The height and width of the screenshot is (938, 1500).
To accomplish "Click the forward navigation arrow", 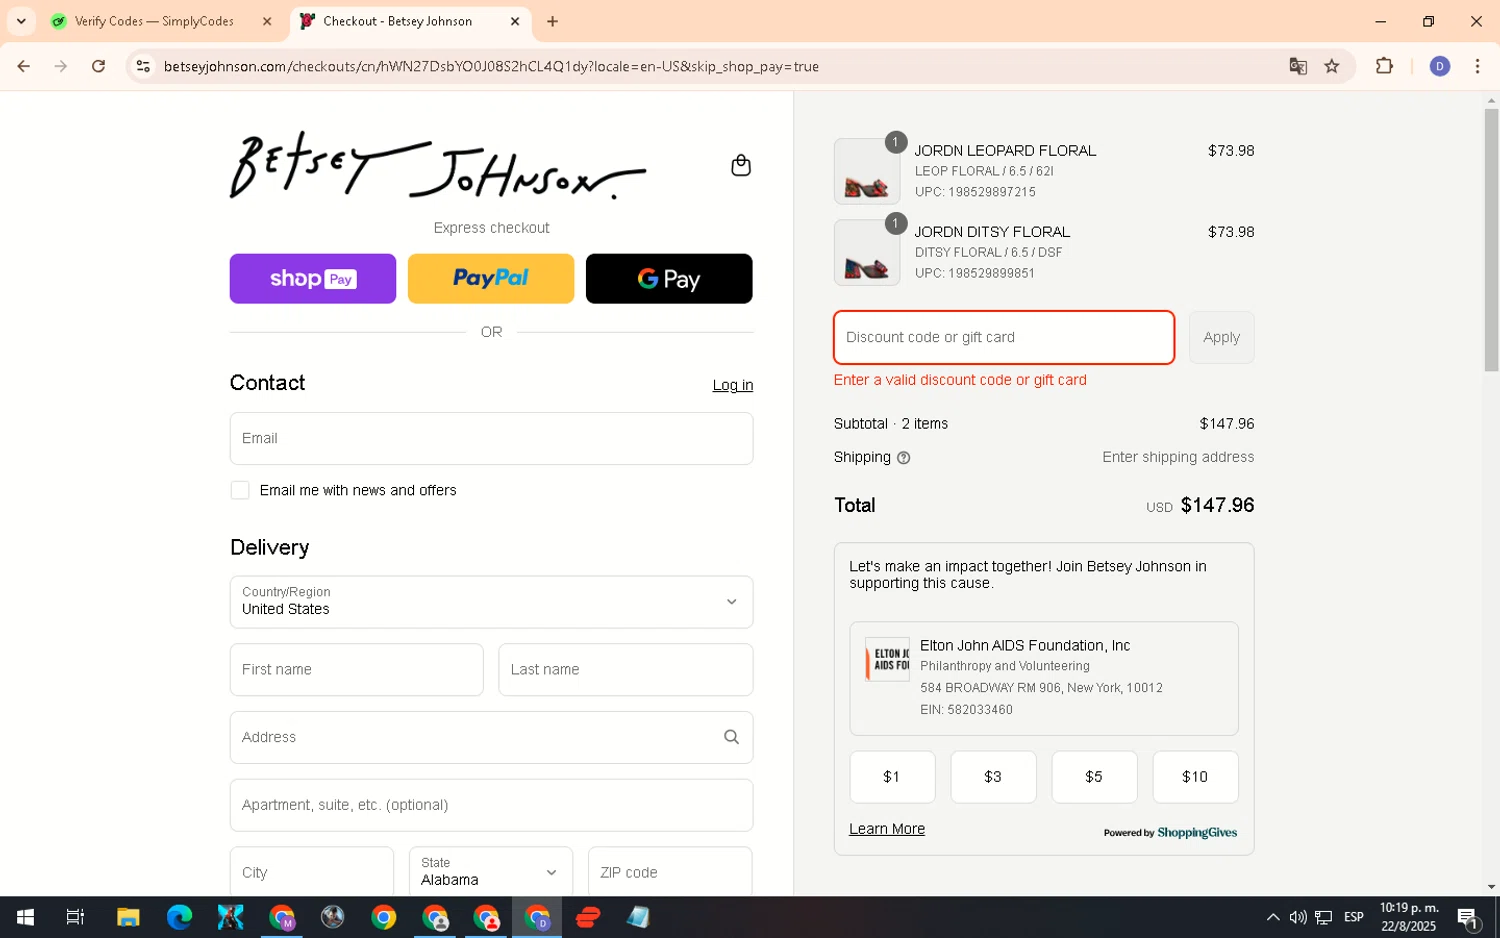I will tap(61, 66).
